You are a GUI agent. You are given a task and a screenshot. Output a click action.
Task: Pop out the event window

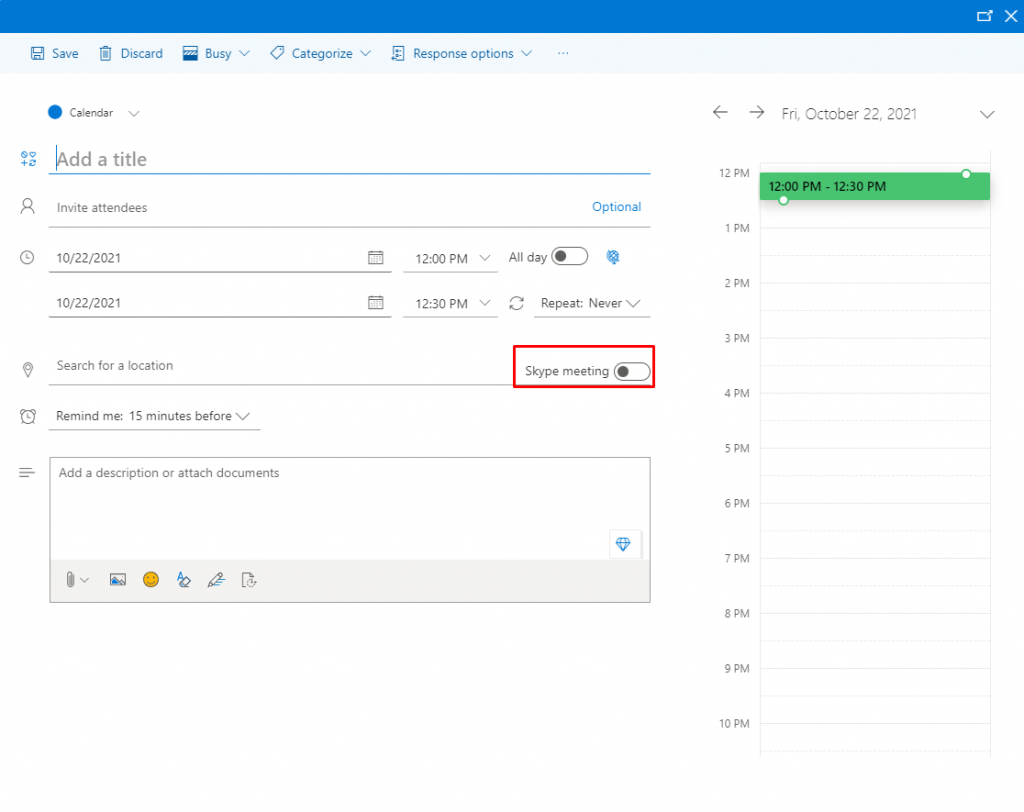[984, 16]
